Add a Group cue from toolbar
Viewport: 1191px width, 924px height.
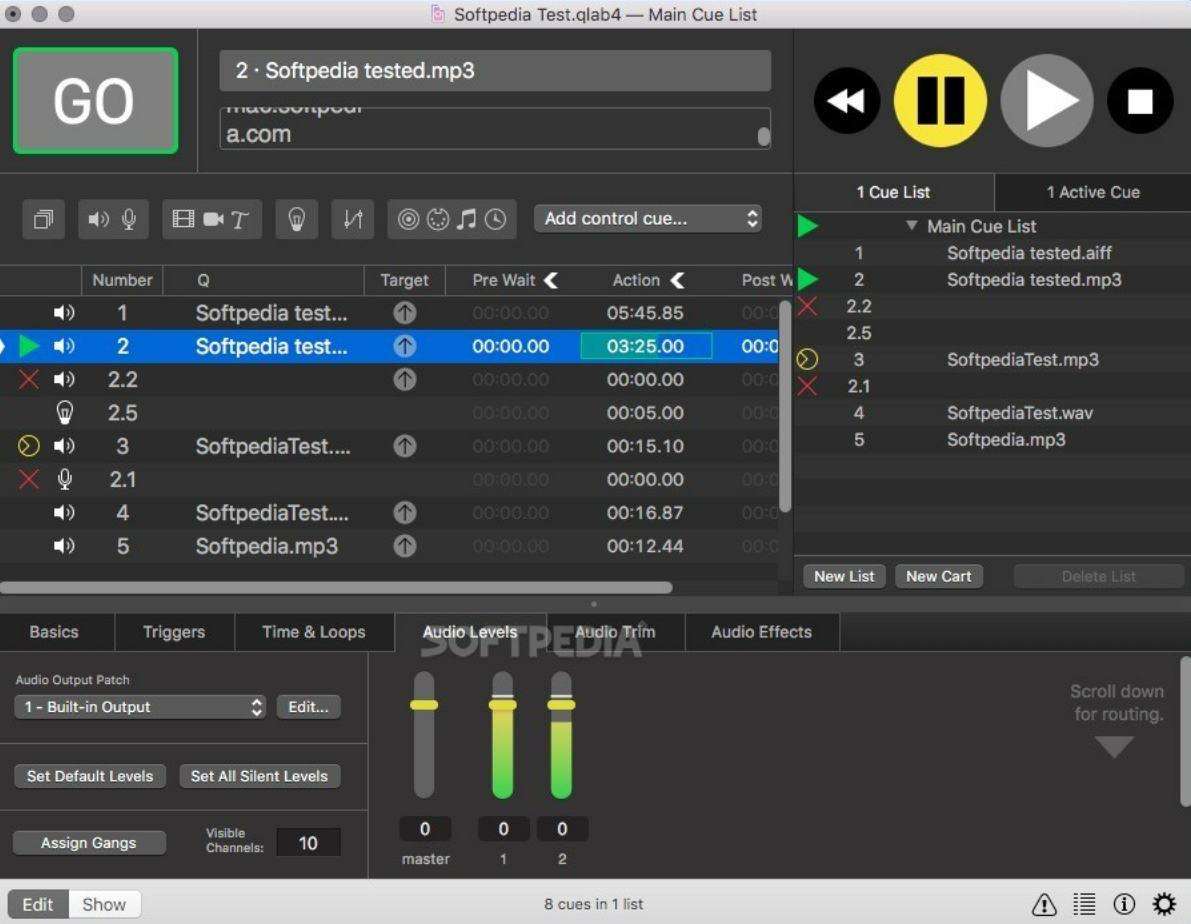(x=43, y=220)
